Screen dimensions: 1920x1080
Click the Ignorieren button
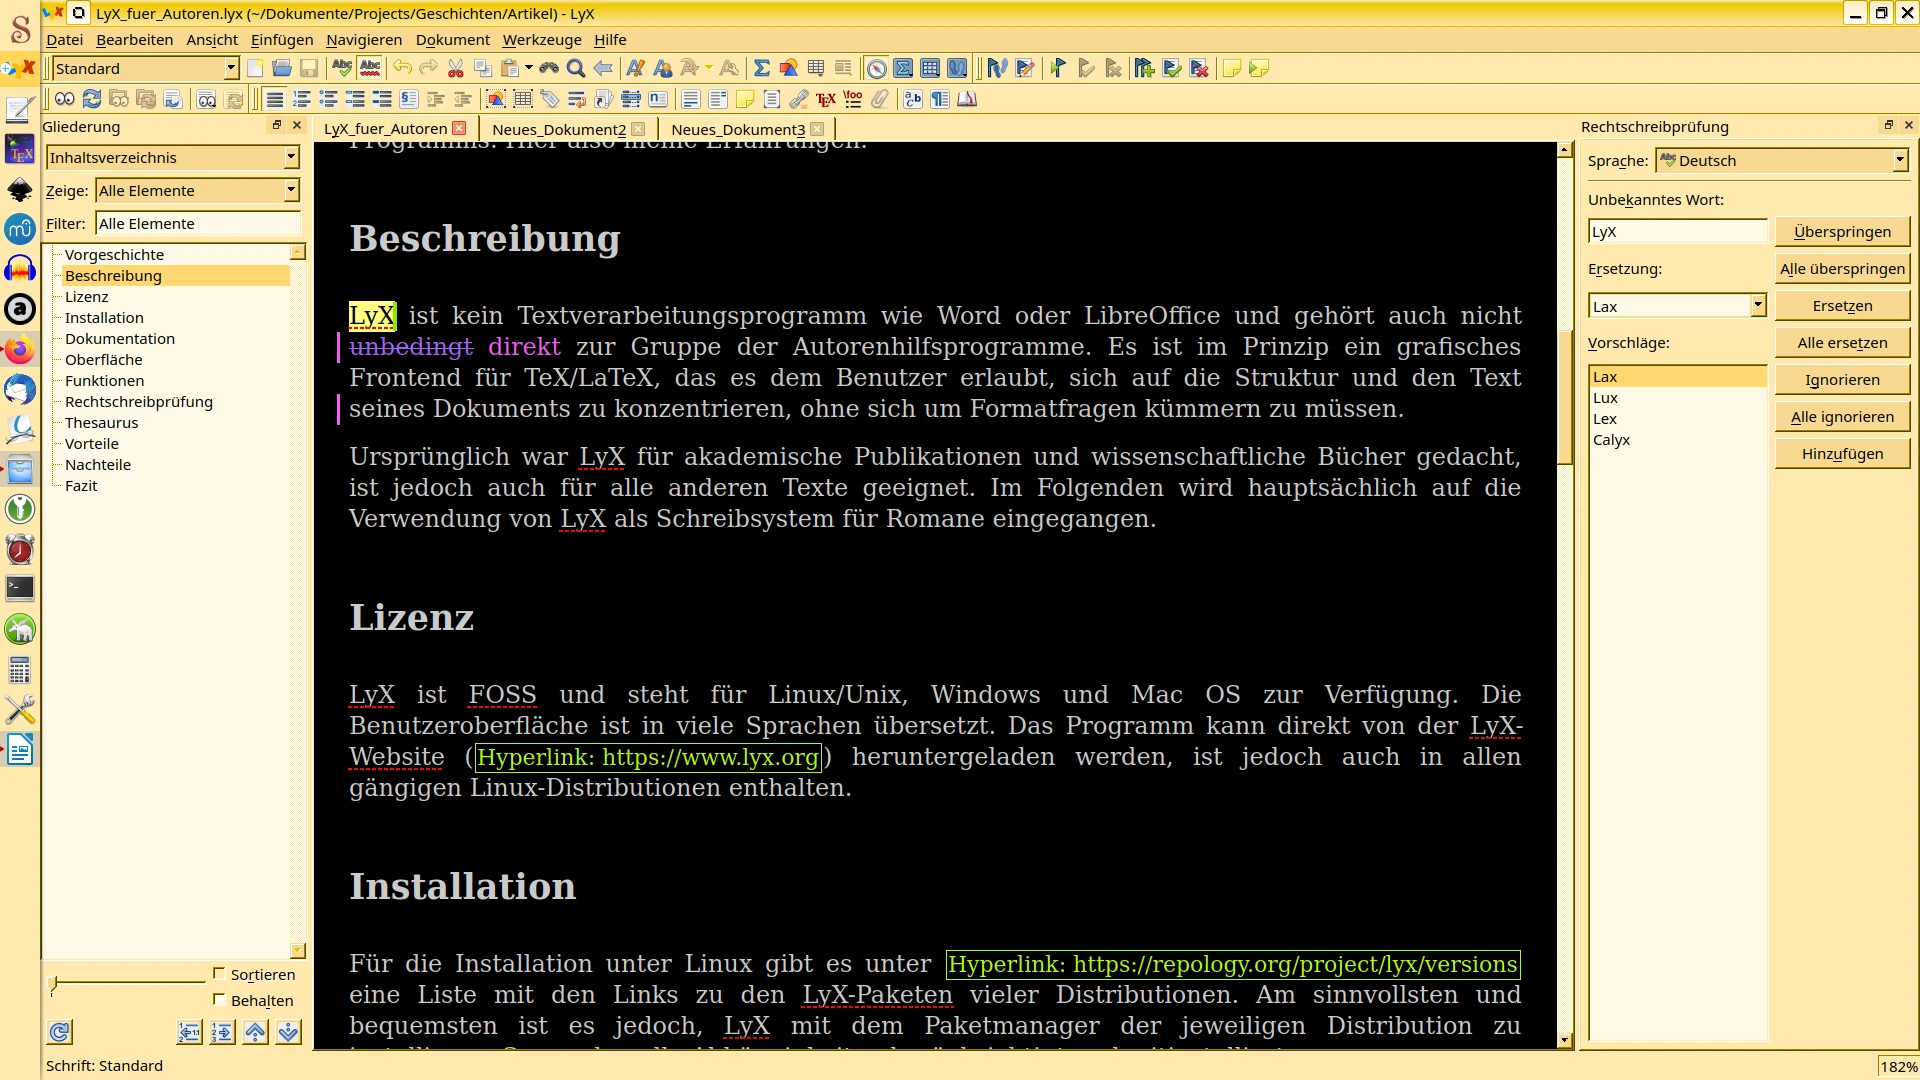[x=1842, y=379]
